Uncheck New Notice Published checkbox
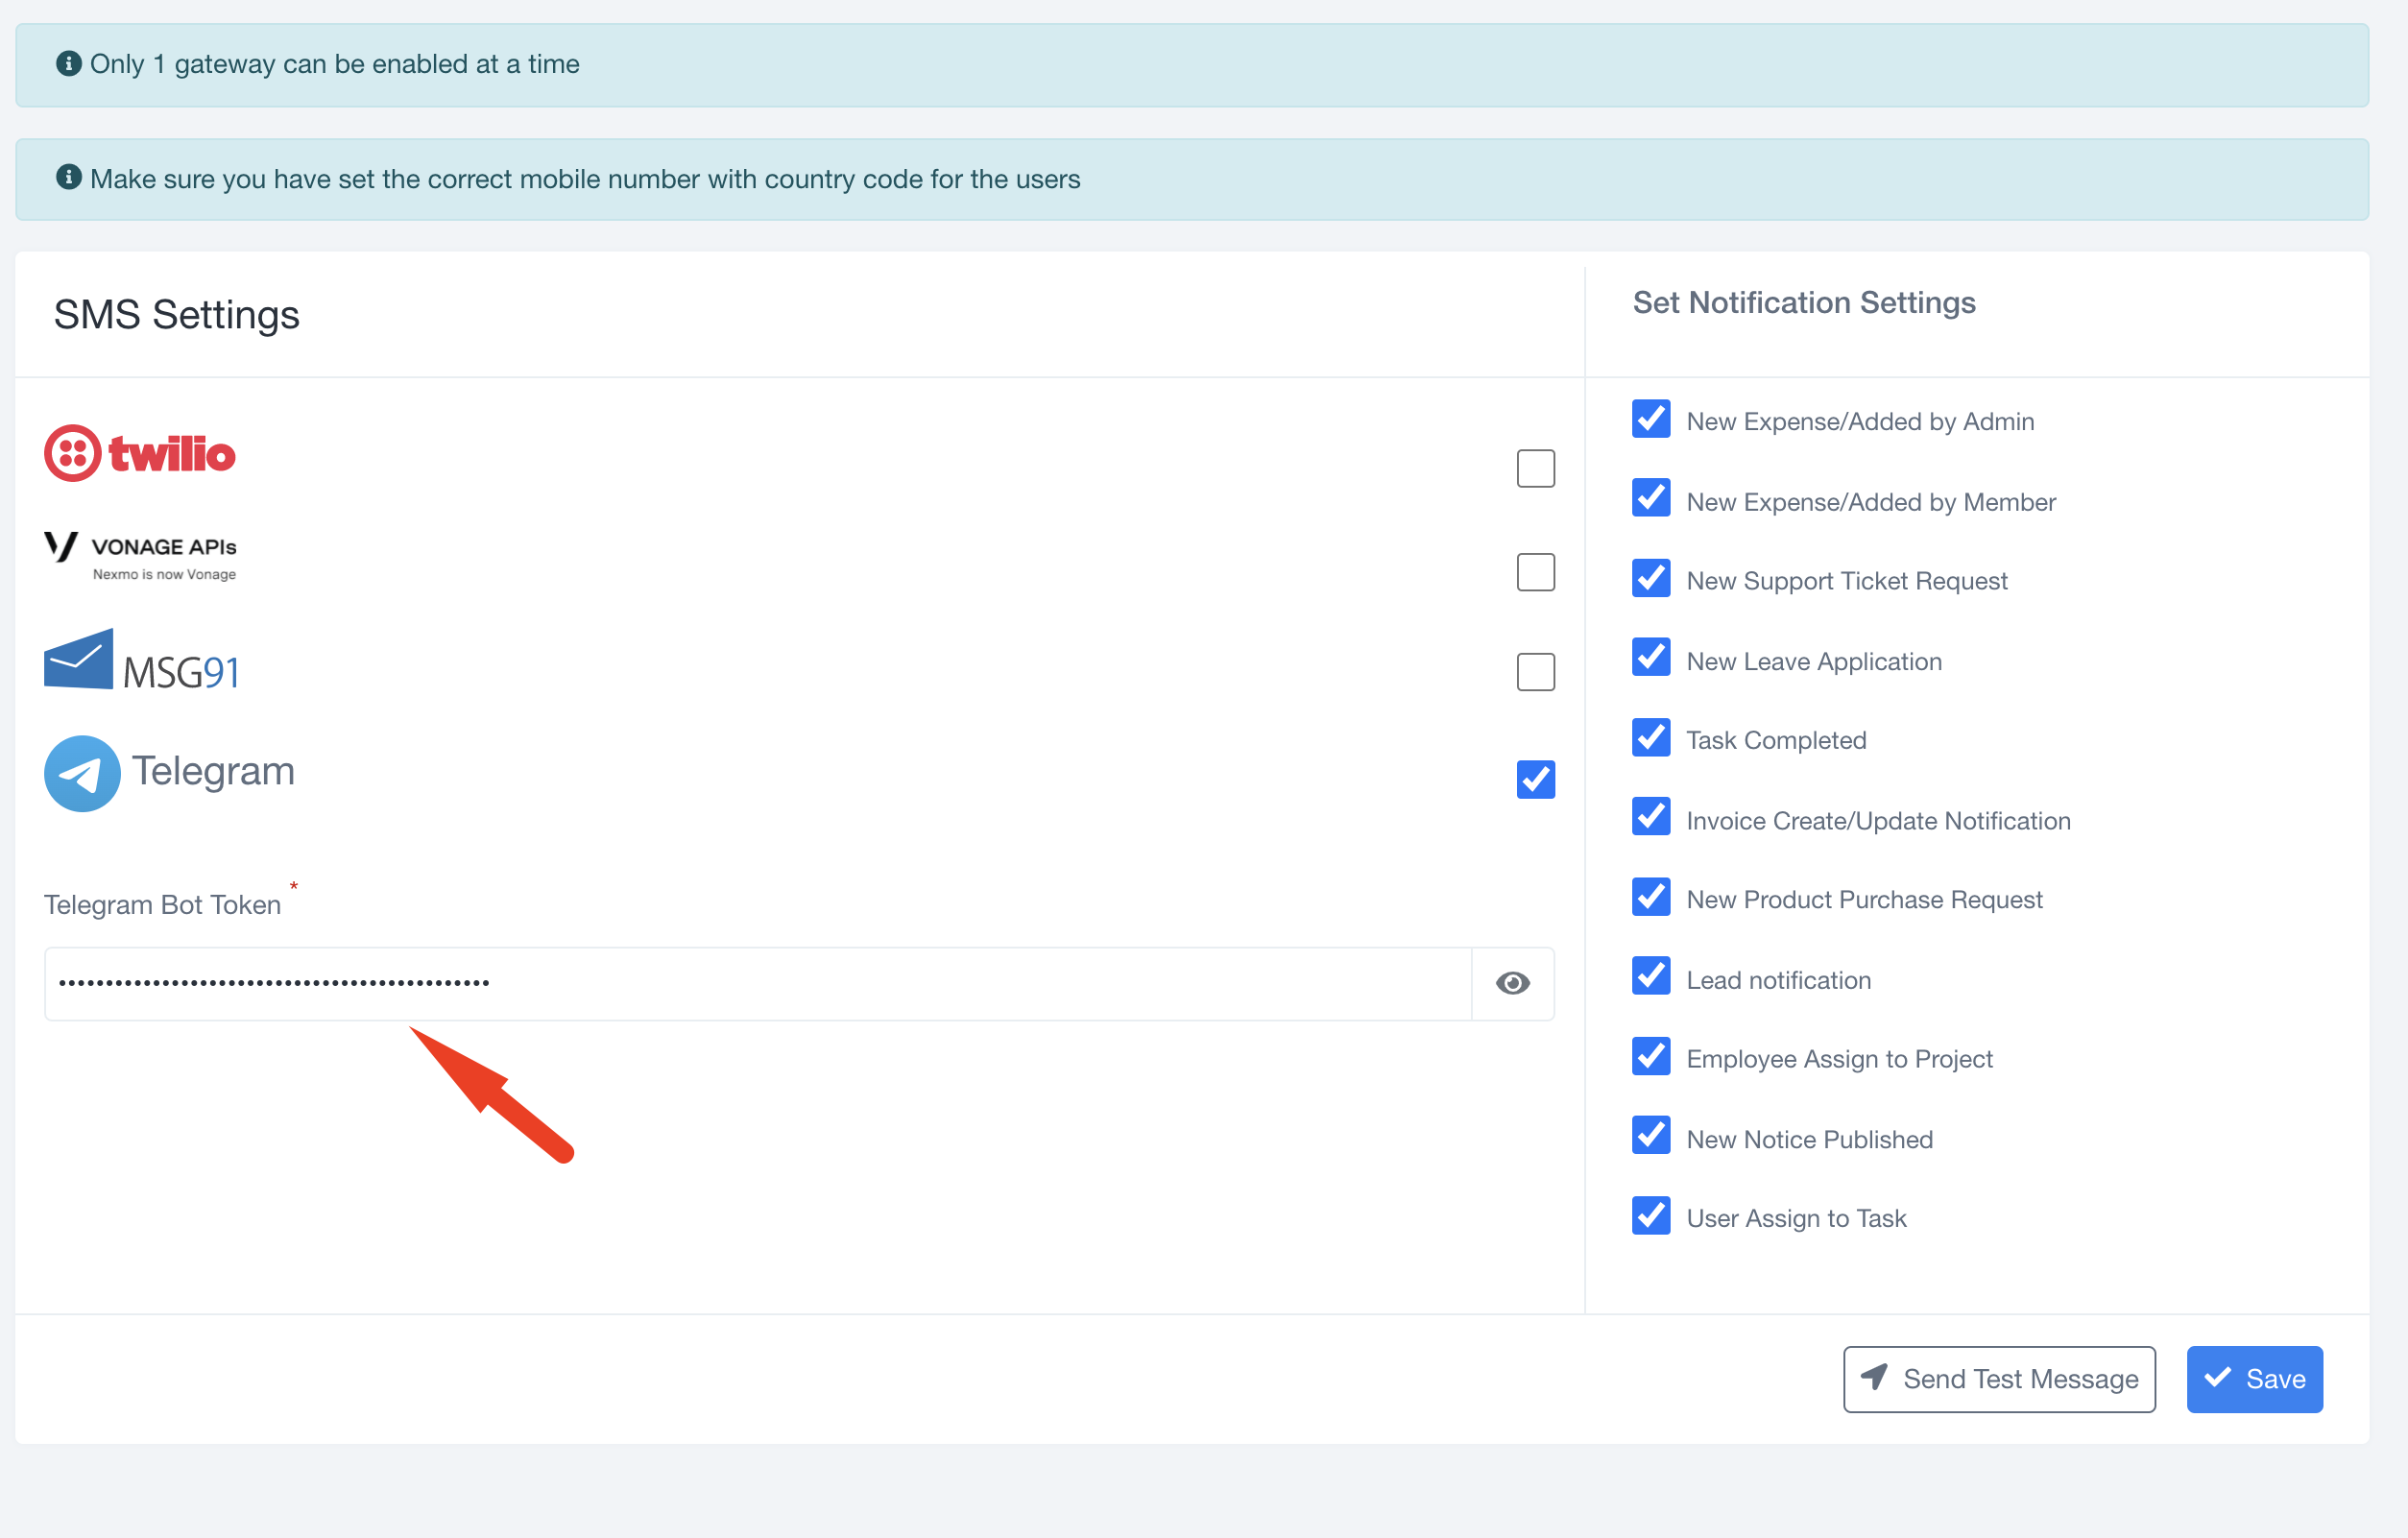This screenshot has width=2408, height=1538. (x=1651, y=1136)
